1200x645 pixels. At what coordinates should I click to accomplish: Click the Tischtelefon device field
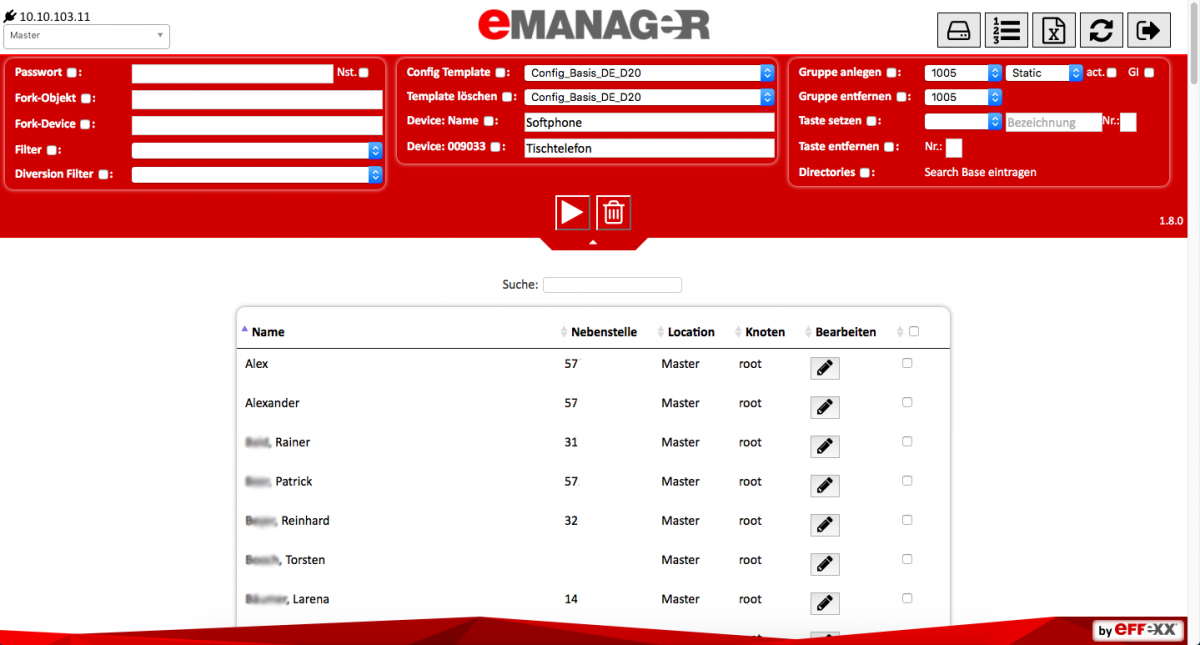pos(650,148)
